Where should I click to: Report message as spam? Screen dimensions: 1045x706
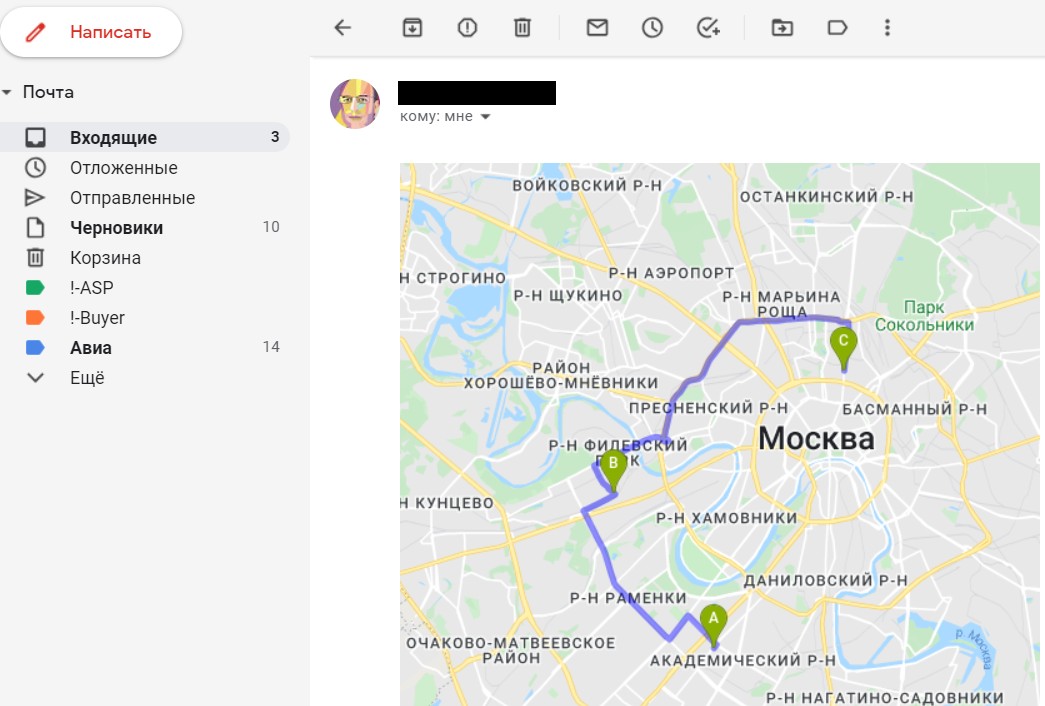[467, 28]
